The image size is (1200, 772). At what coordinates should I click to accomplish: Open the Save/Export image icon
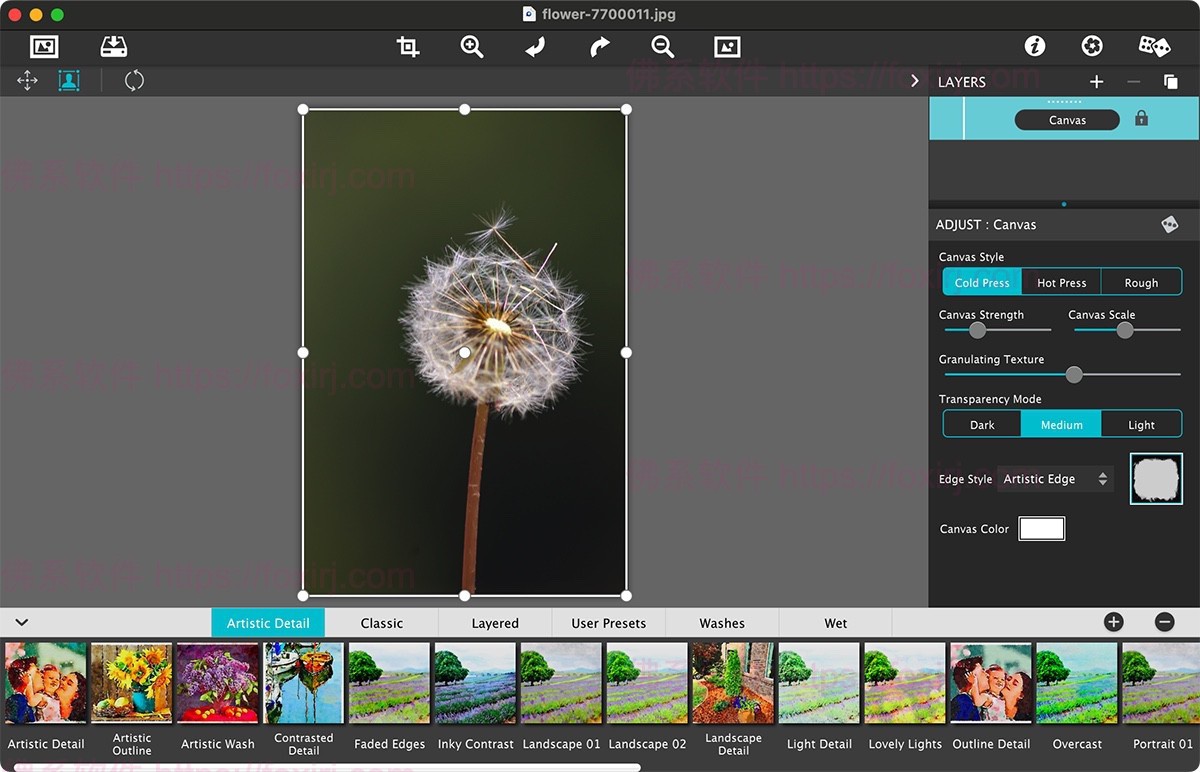(x=112, y=46)
